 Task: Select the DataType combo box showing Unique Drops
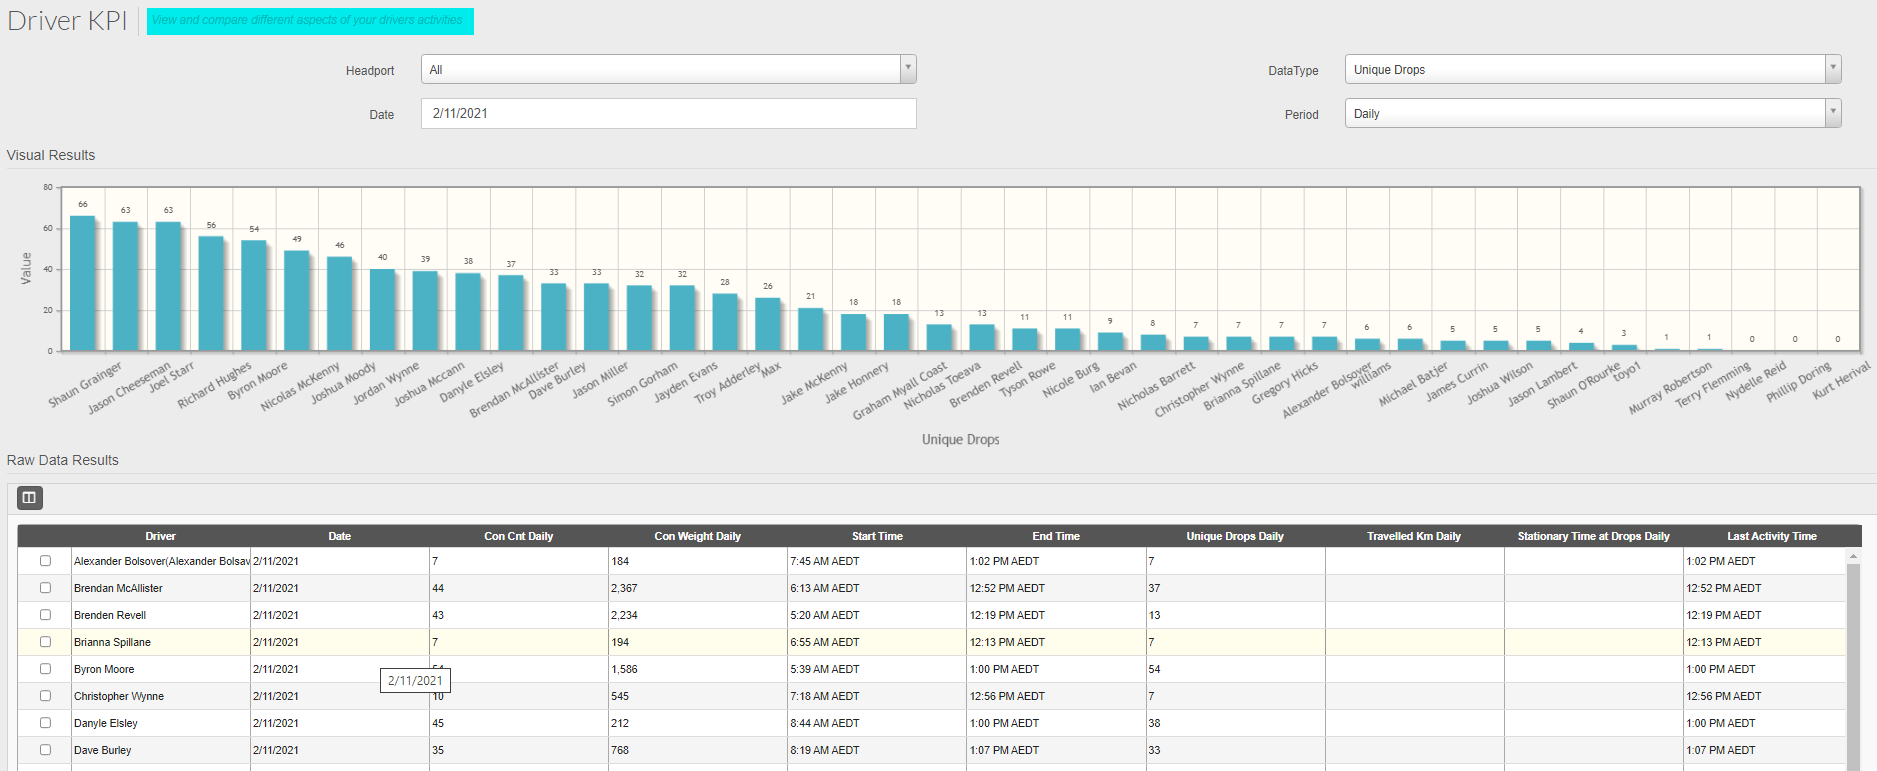pos(1593,69)
